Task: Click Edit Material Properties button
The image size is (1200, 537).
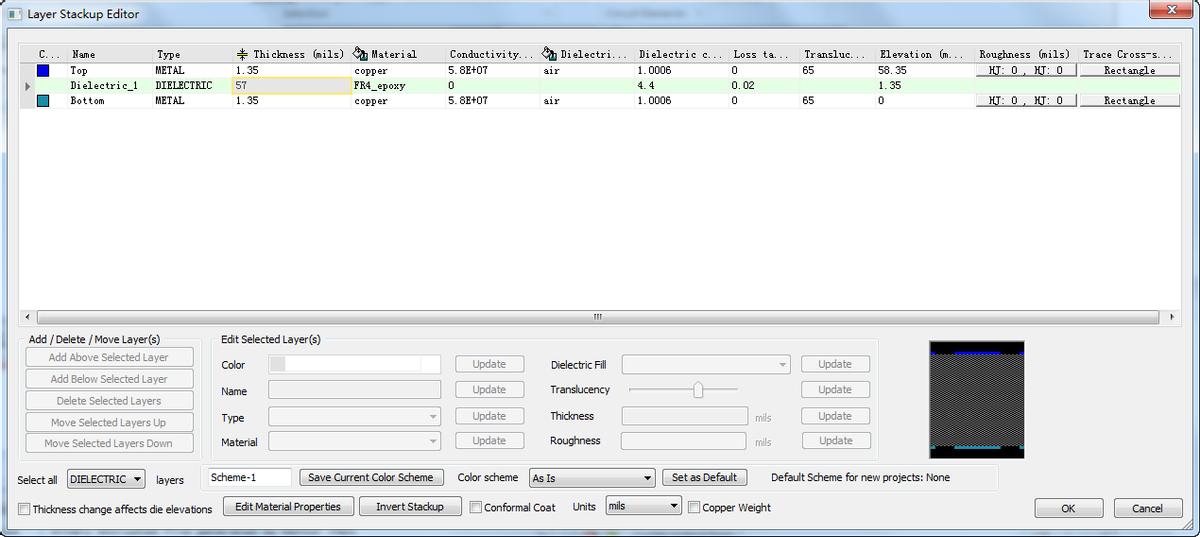Action: tap(288, 507)
